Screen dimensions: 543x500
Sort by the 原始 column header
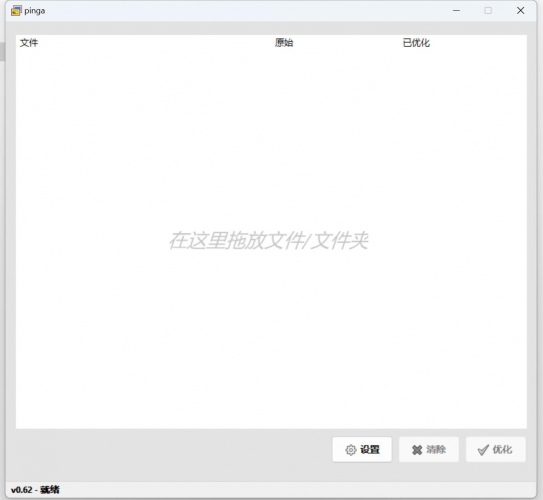(284, 43)
